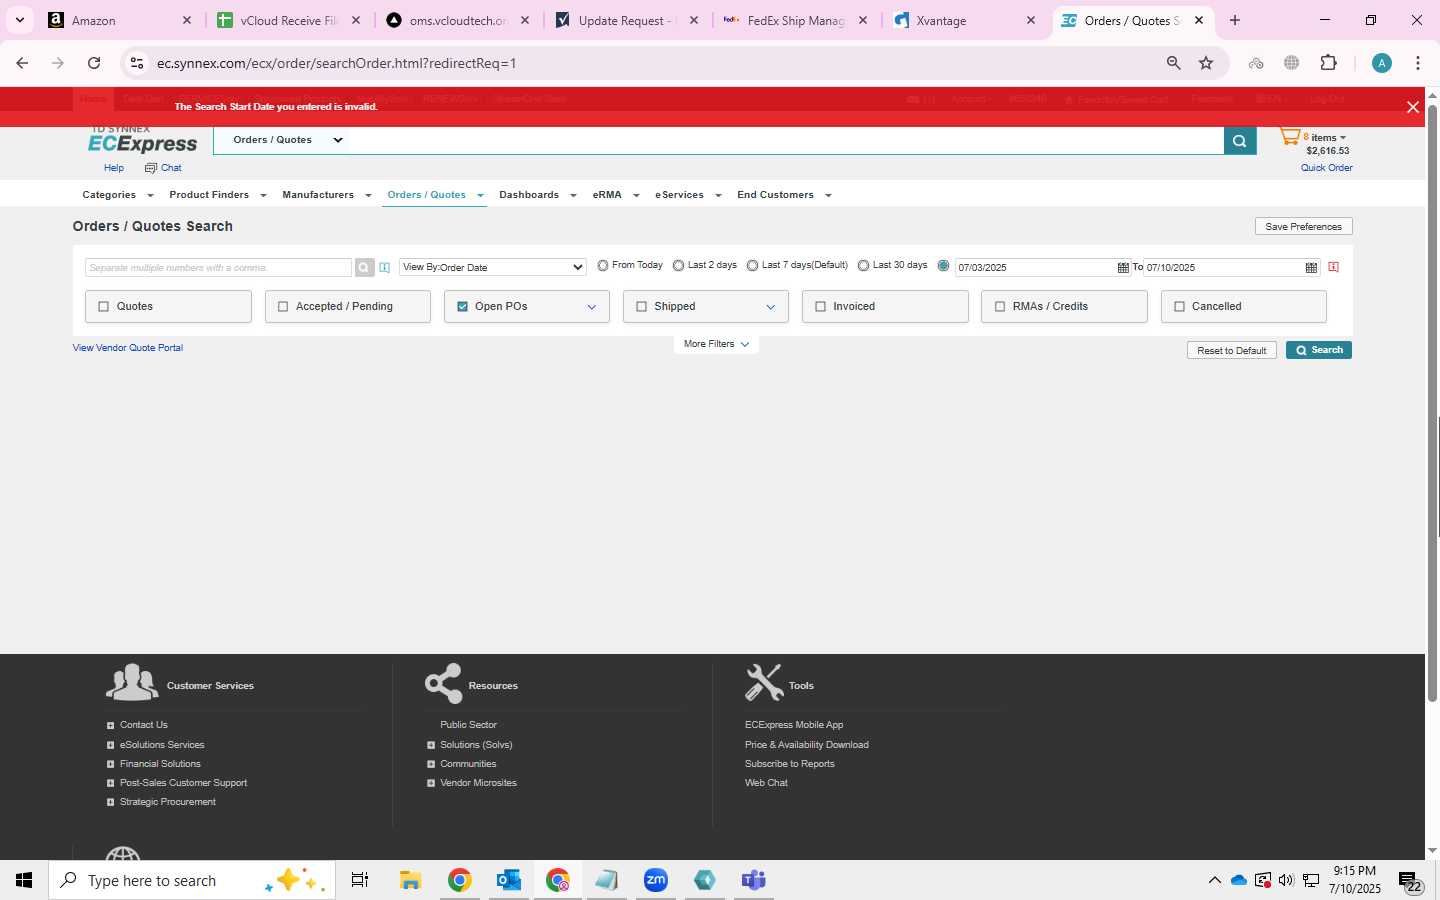
Task: Open Zoom from the taskbar
Action: coord(656,880)
